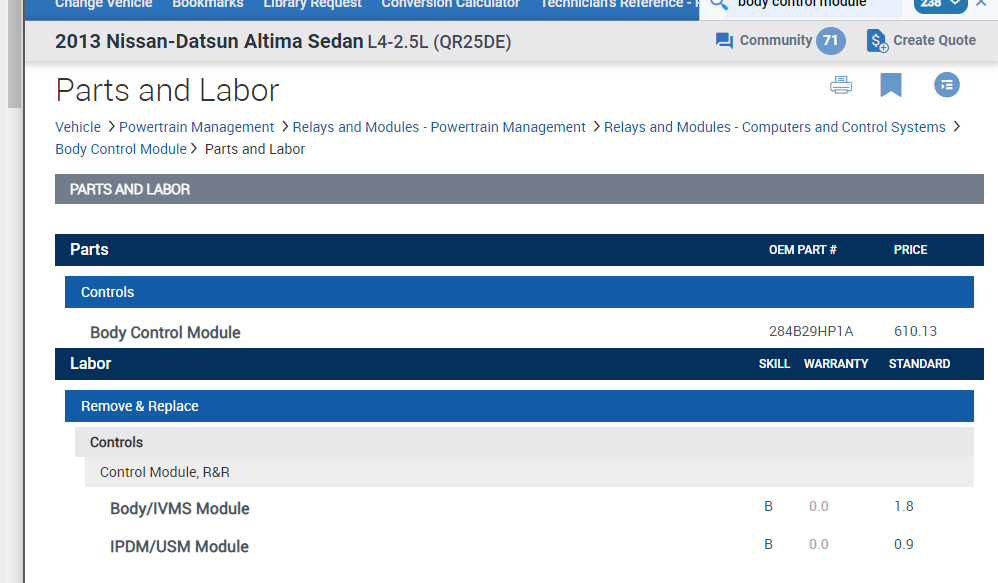The image size is (998, 583).
Task: Bookmark this page with the bookmark icon
Action: [x=890, y=85]
